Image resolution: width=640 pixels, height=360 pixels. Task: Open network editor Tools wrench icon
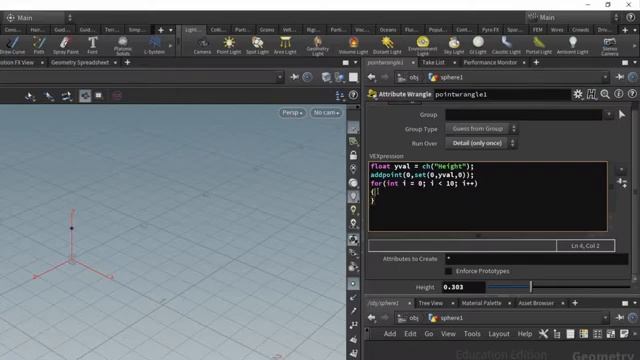543,334
